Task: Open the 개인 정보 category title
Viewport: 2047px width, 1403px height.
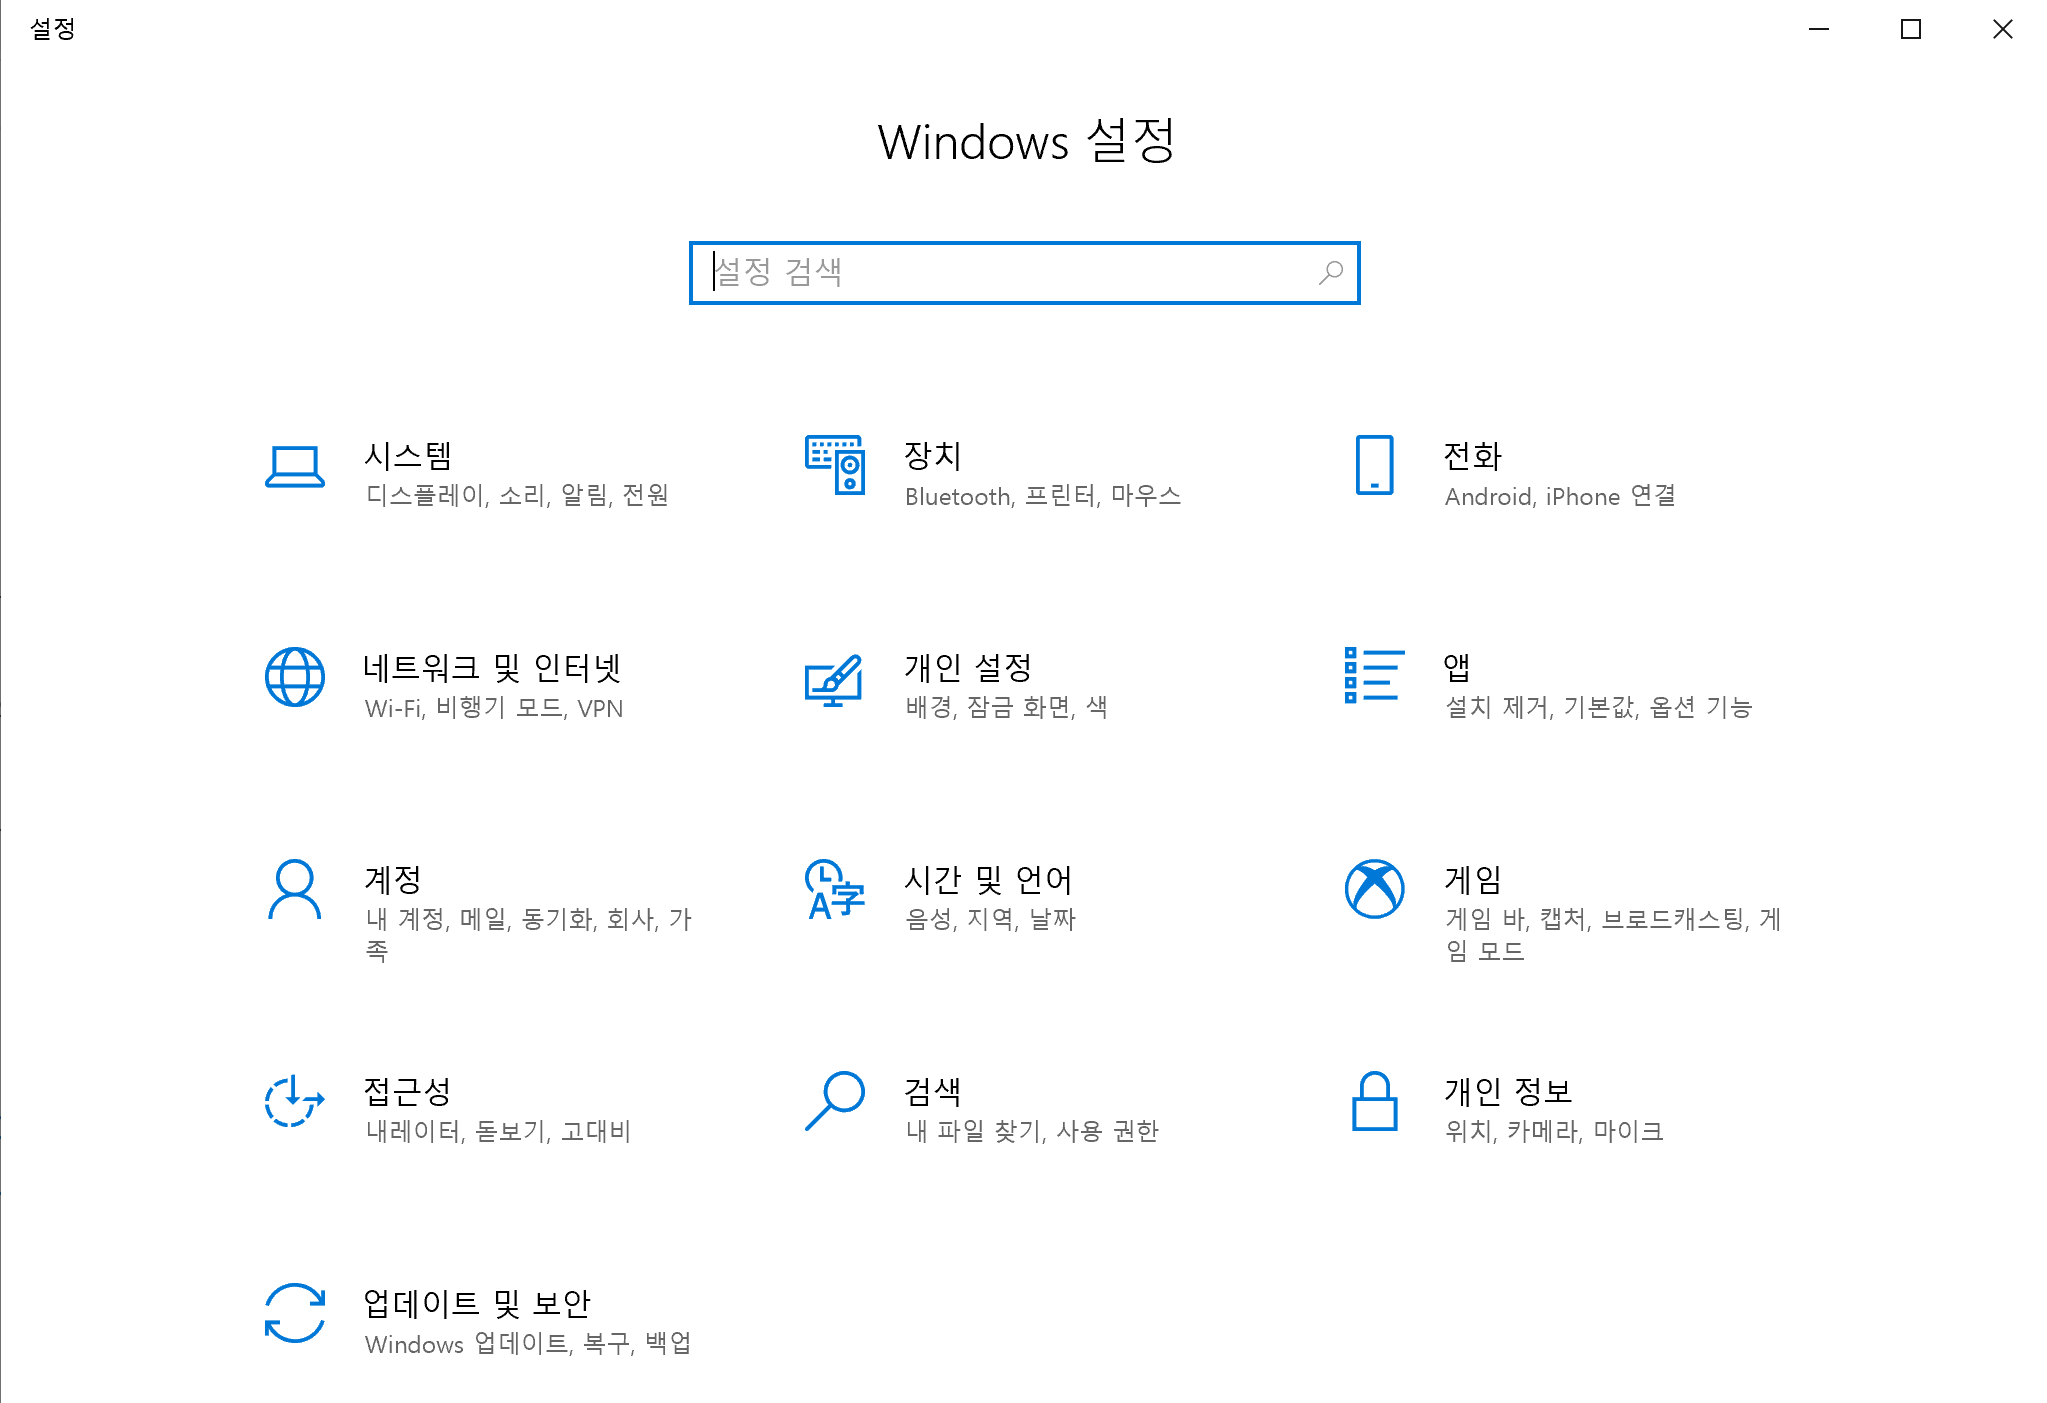Action: pos(1508,1091)
